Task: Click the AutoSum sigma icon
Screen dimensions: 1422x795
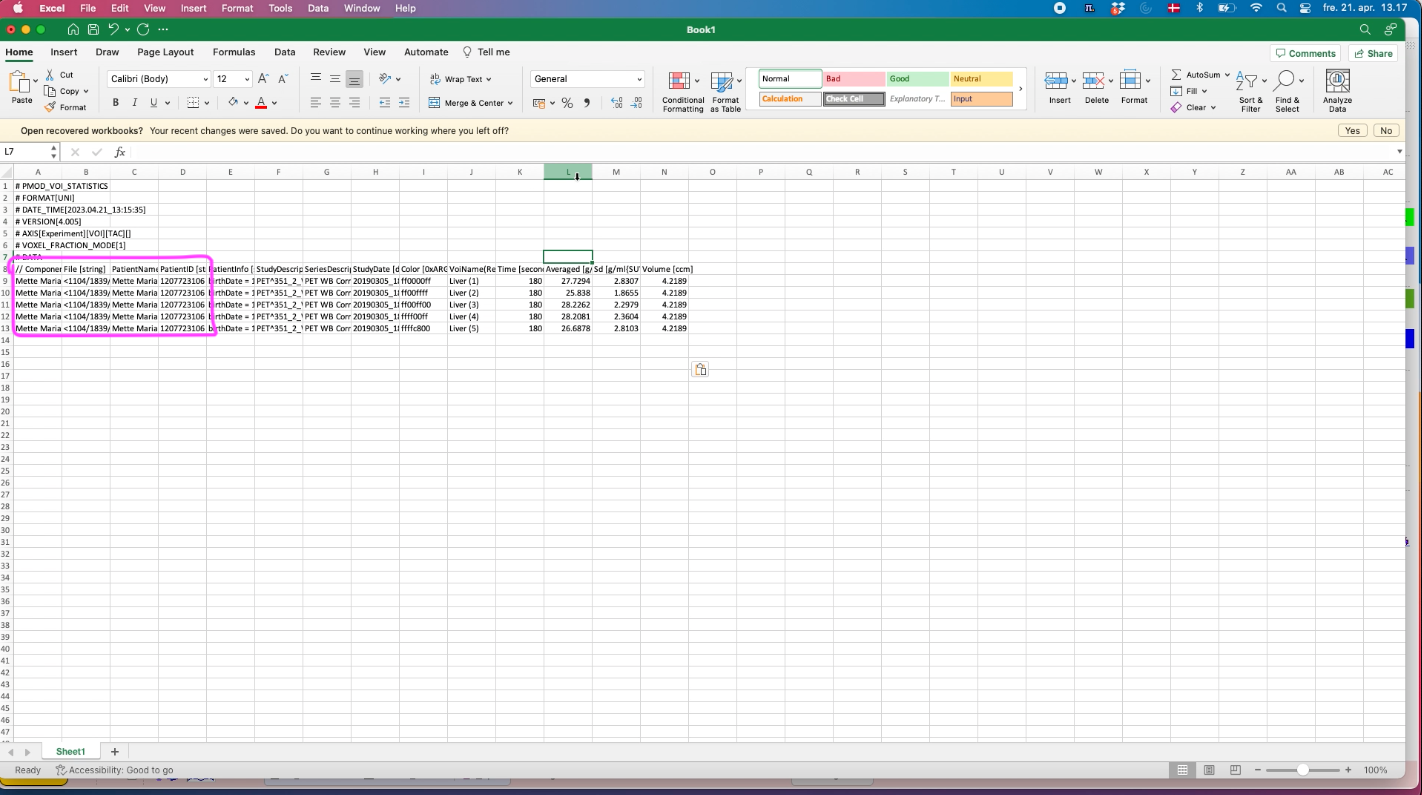Action: (x=1177, y=75)
